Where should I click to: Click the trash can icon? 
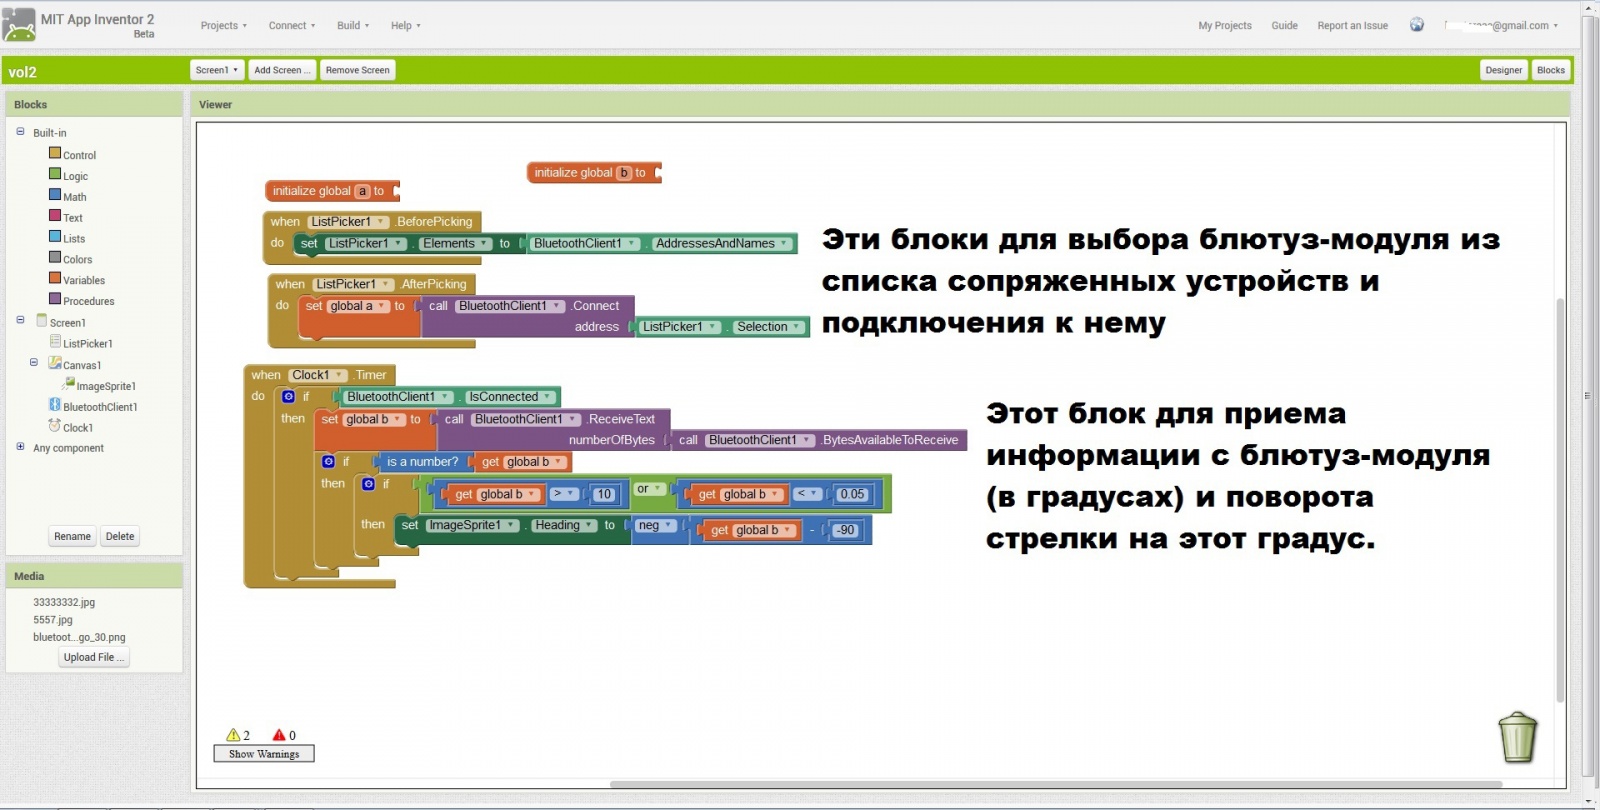click(1518, 738)
